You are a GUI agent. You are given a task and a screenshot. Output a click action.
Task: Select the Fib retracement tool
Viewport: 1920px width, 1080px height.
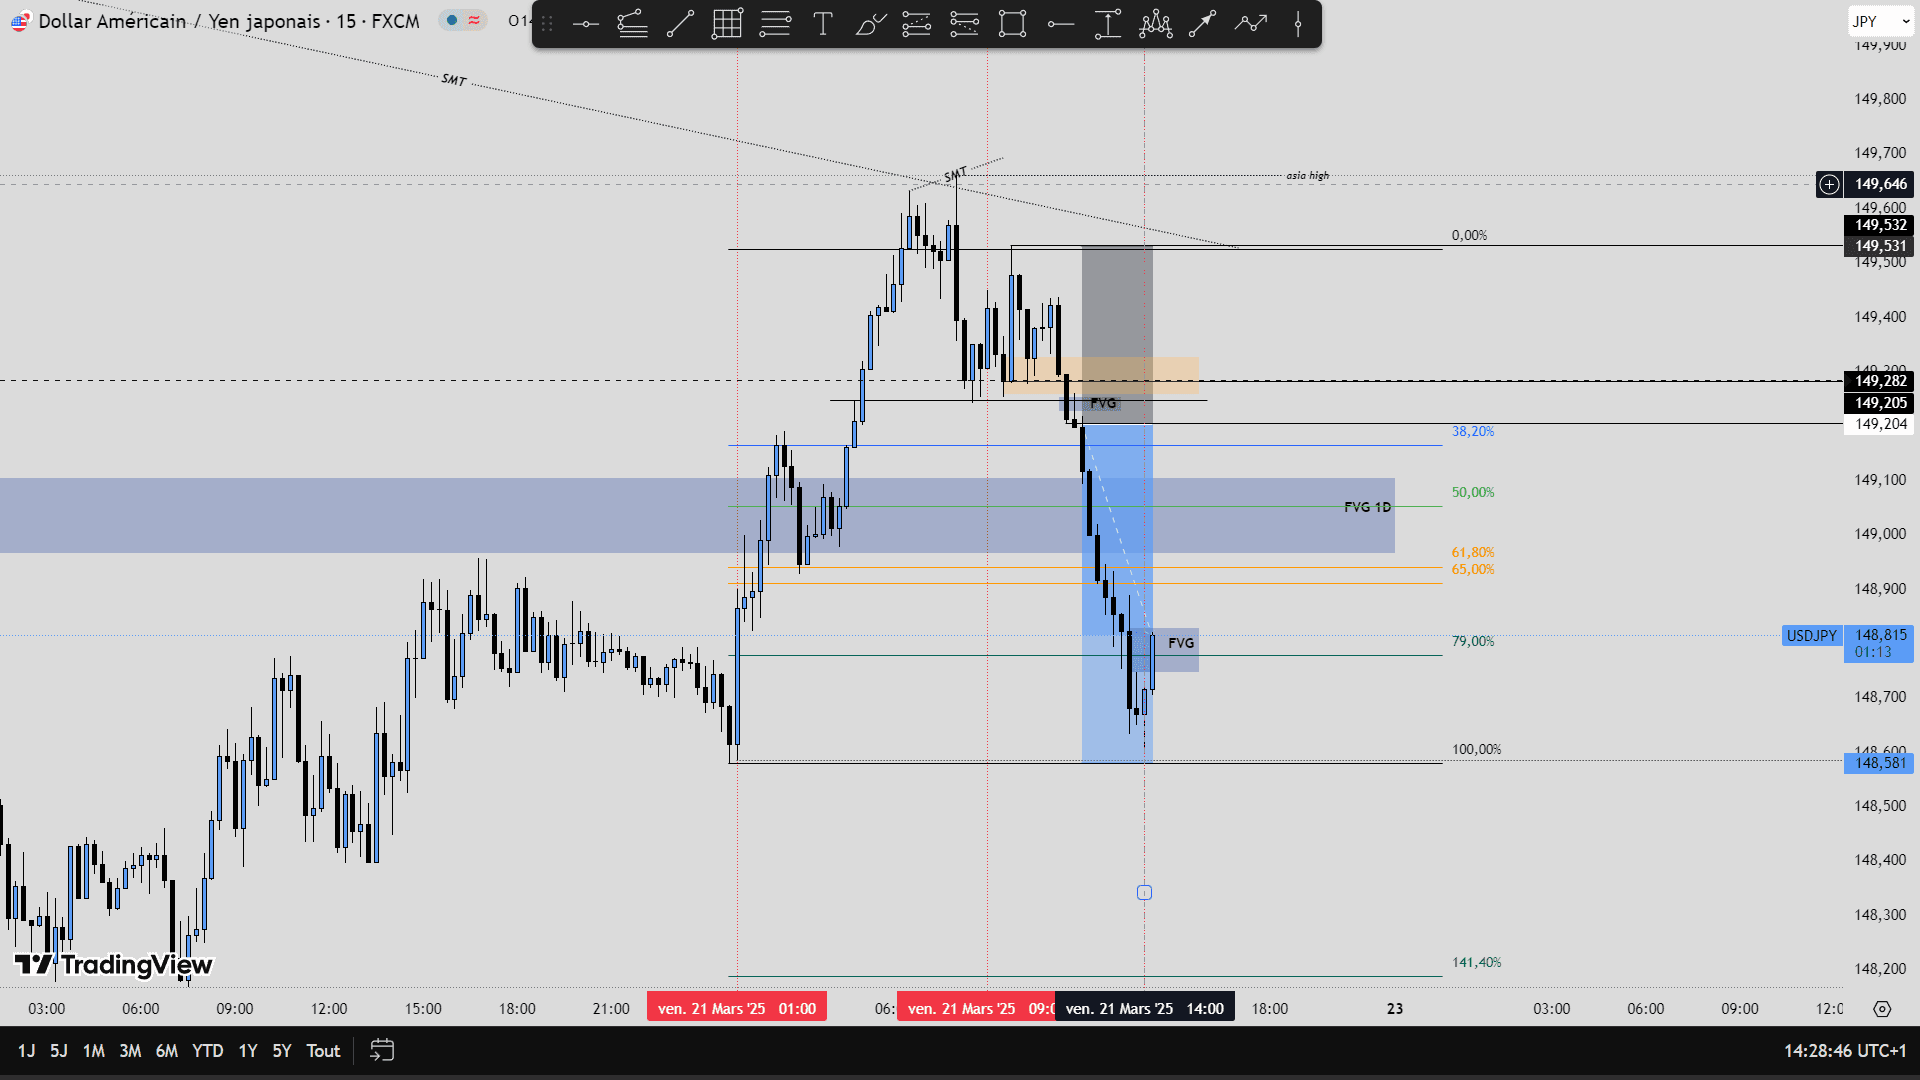tap(774, 24)
